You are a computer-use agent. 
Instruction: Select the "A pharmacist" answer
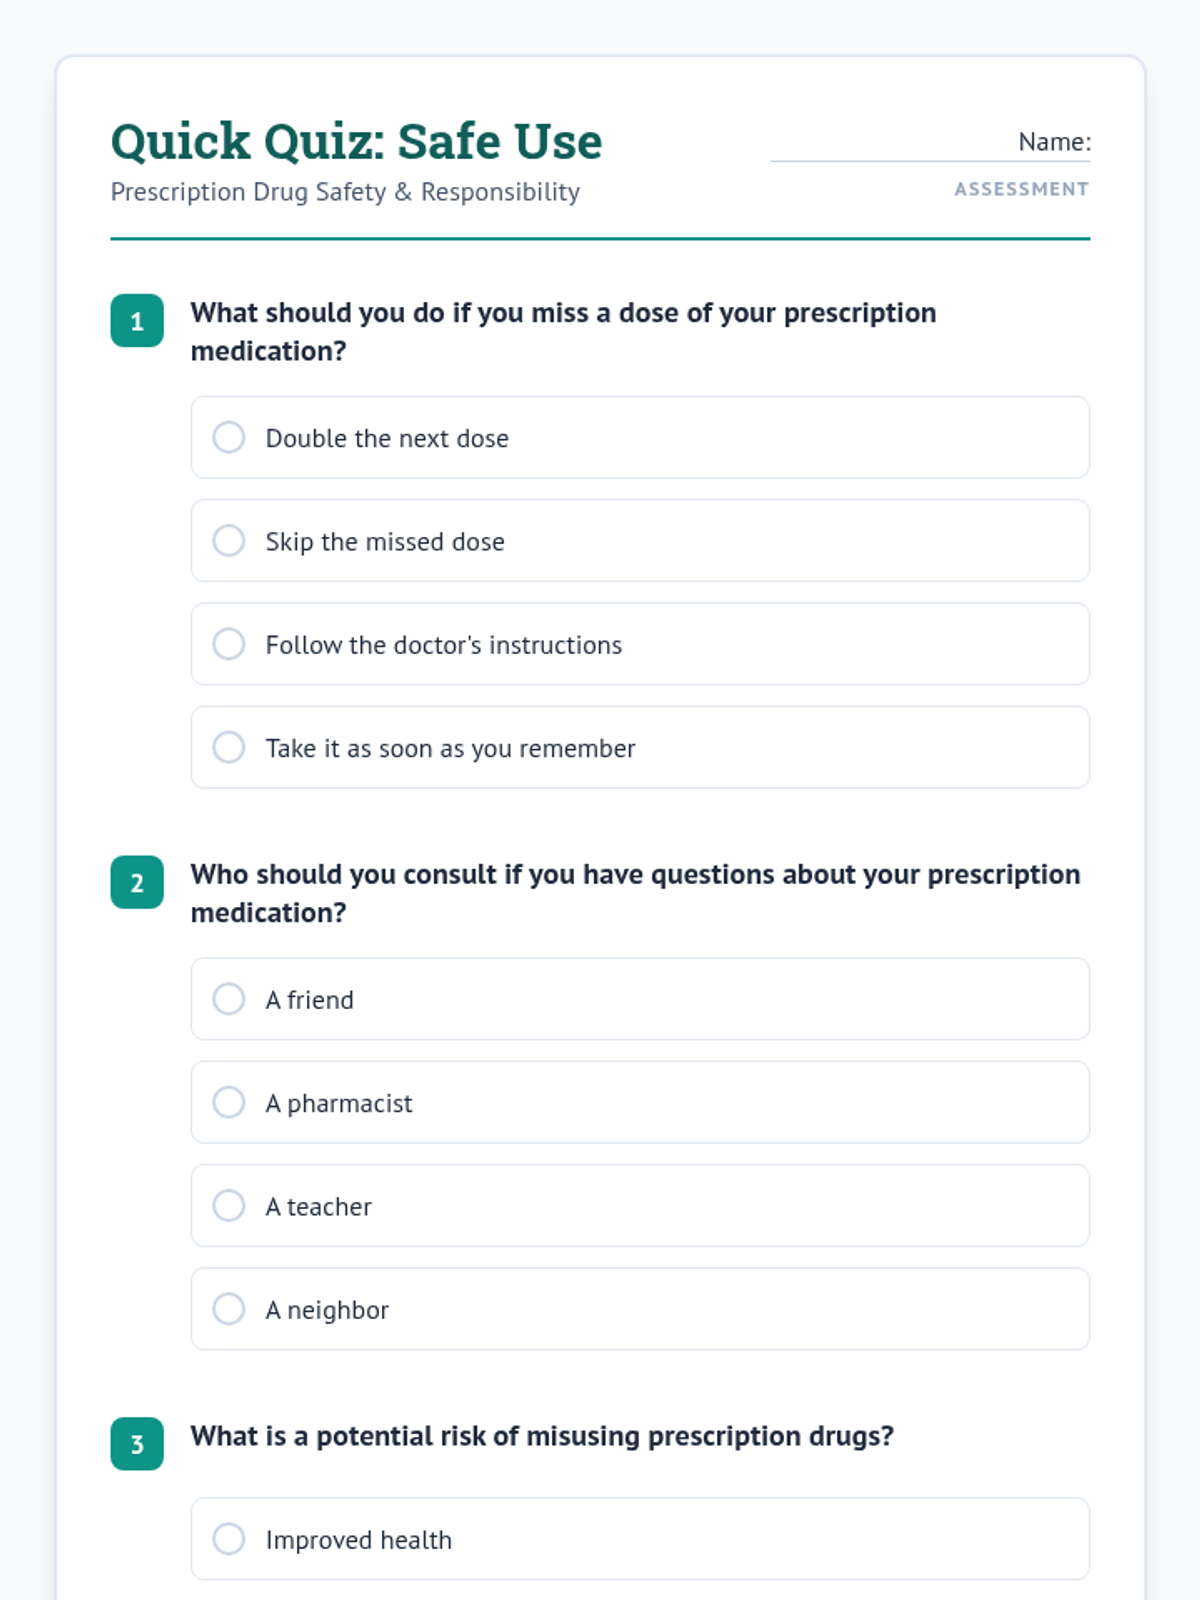point(229,1103)
